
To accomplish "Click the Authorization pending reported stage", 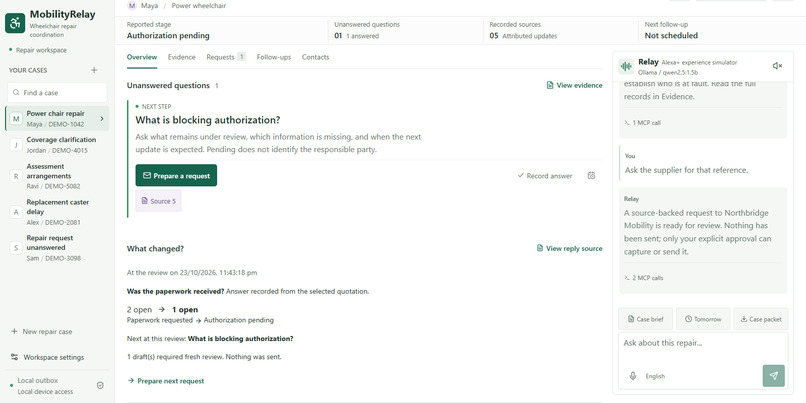I will [x=168, y=35].
